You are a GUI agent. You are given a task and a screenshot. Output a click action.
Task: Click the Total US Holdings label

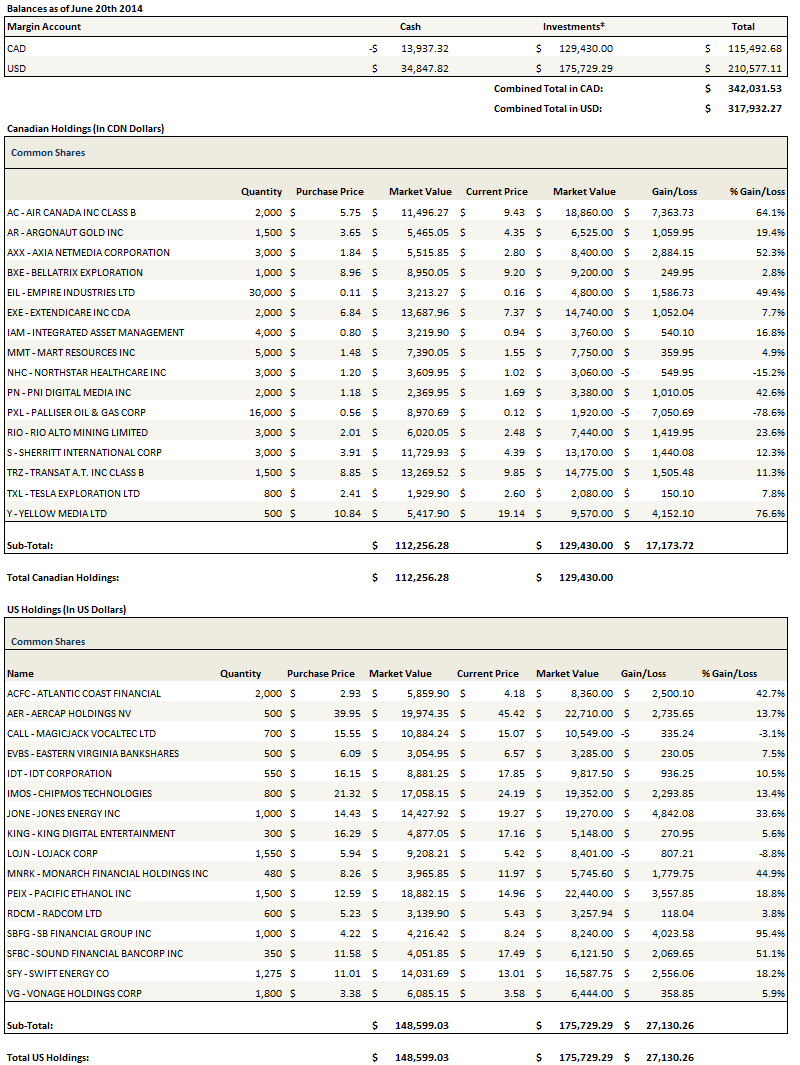(x=48, y=1057)
